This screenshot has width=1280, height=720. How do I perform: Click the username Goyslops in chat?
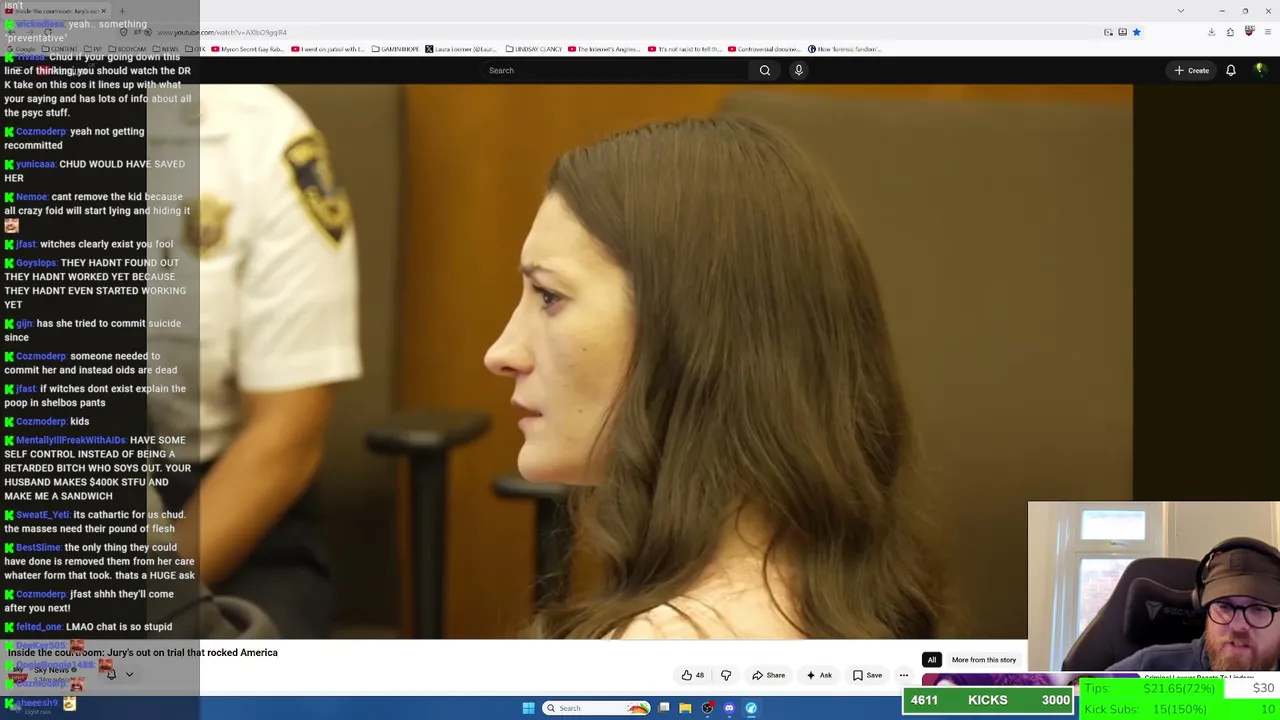[36, 263]
